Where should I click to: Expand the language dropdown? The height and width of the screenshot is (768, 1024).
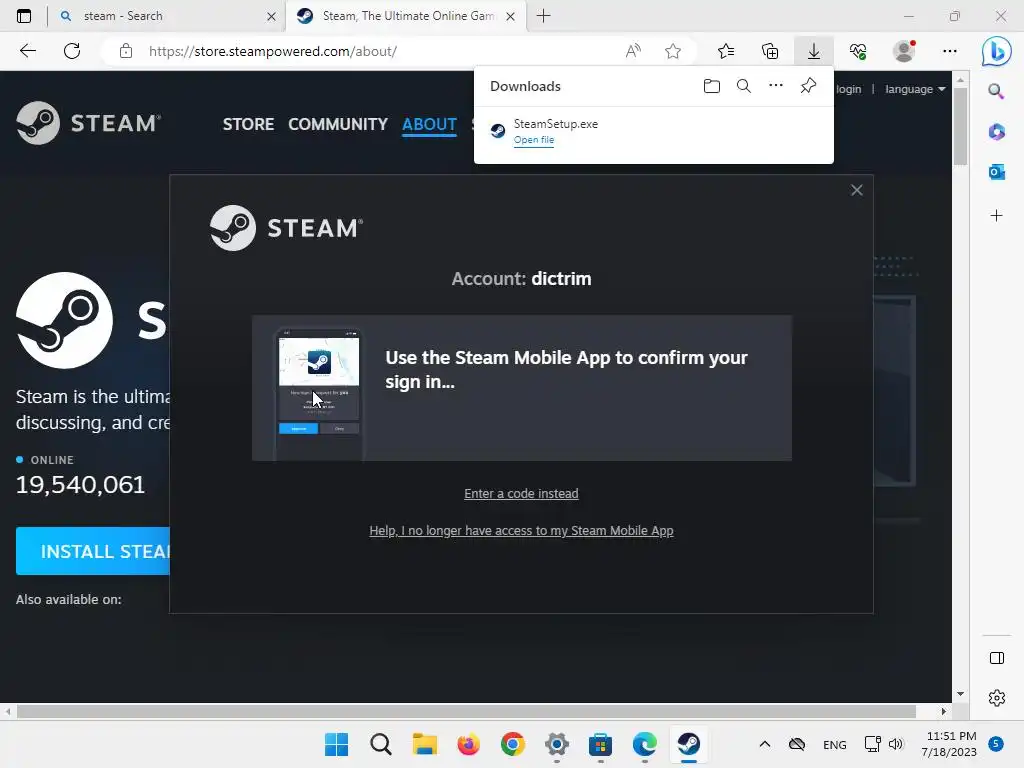pyautogui.click(x=915, y=89)
